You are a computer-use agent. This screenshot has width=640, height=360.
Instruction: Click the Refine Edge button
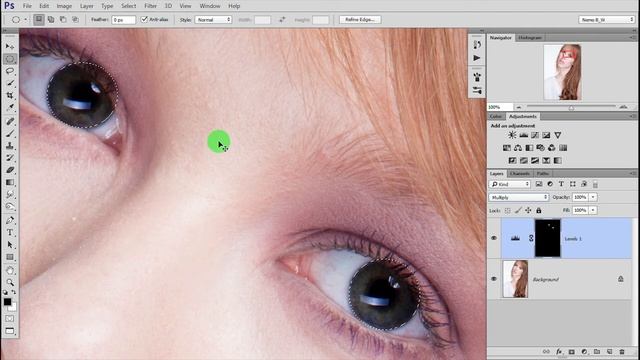tap(360, 20)
